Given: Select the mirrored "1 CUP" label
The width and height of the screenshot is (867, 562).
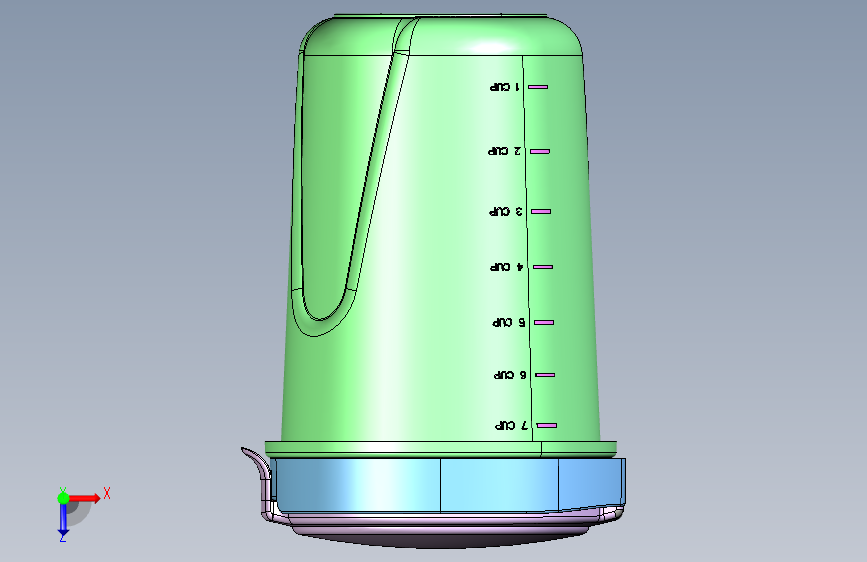Looking at the screenshot, I should click(x=504, y=87).
